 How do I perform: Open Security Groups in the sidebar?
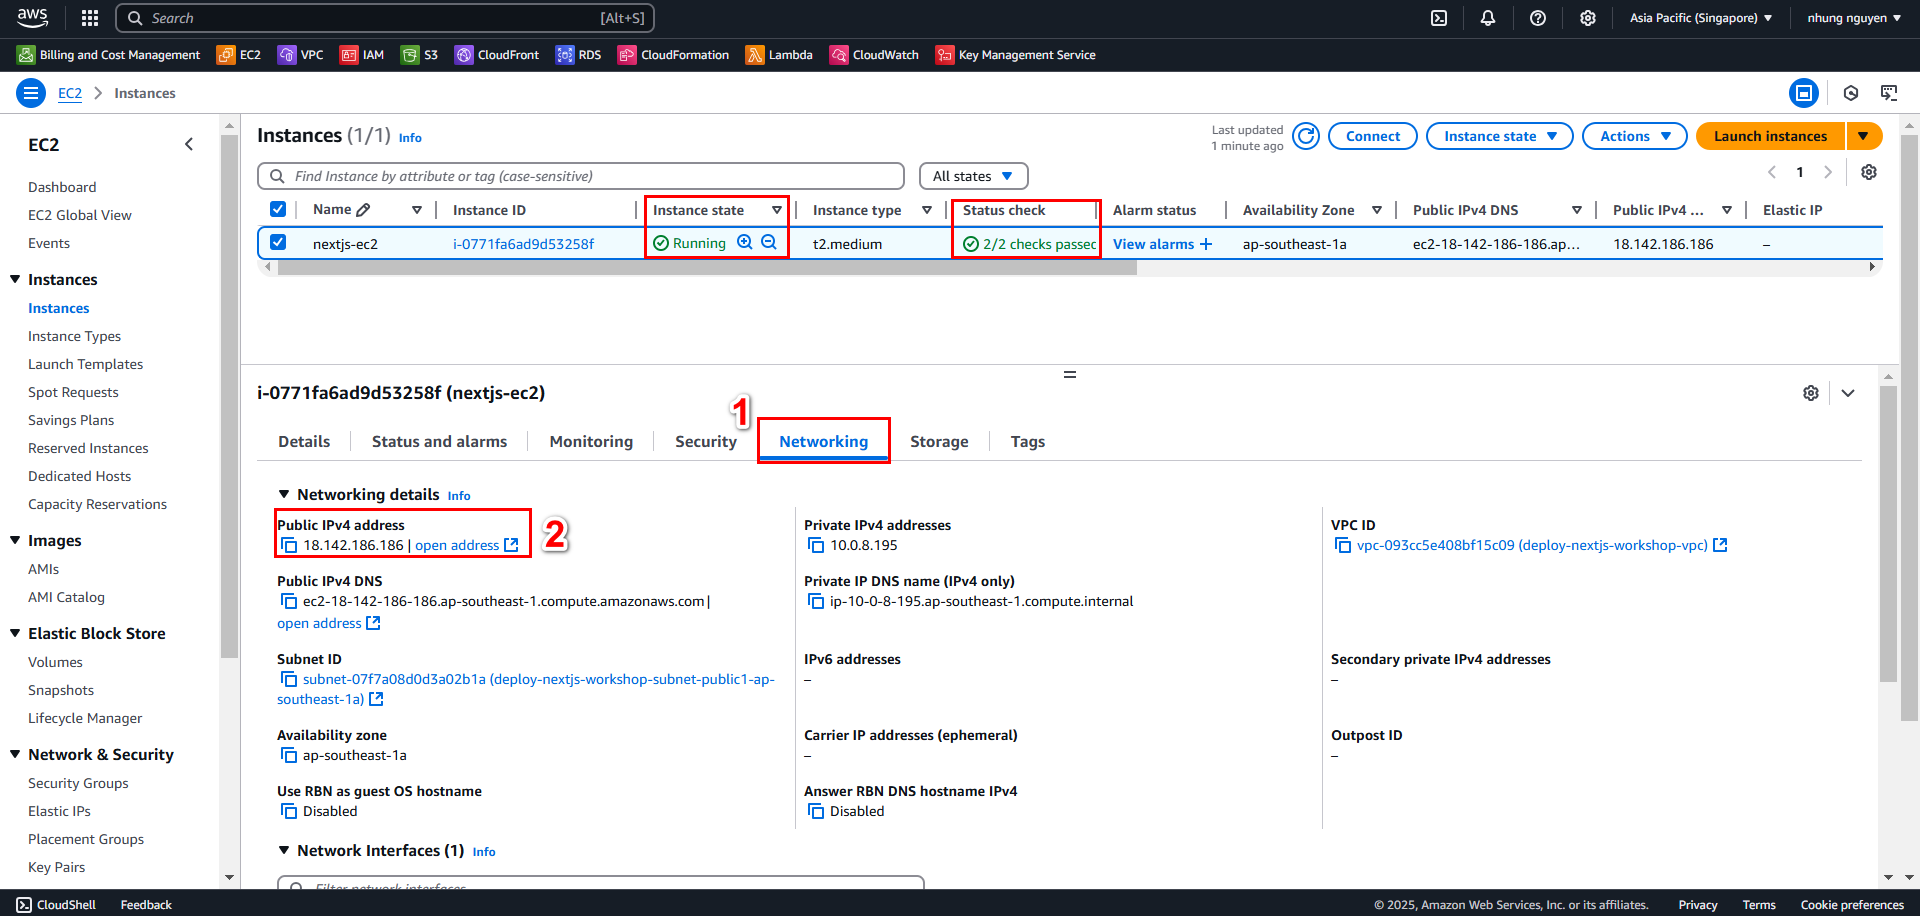coord(78,783)
